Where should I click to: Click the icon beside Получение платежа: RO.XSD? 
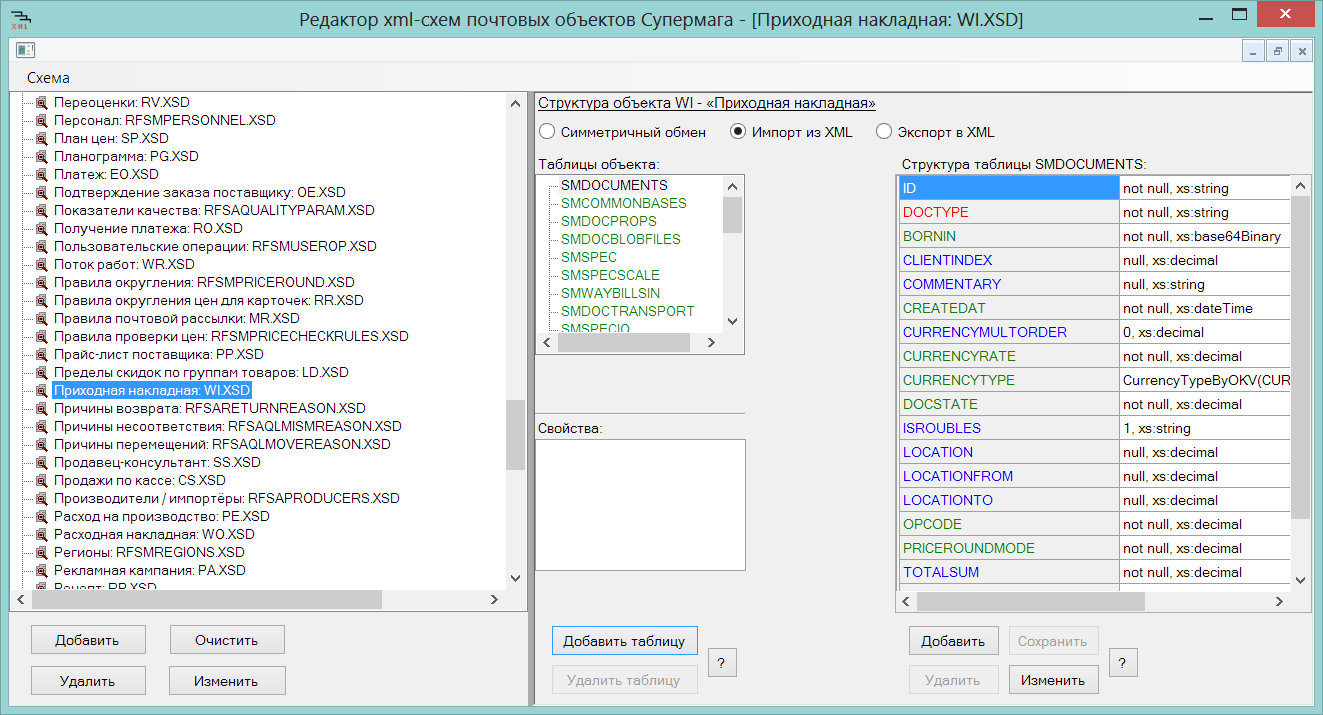[x=42, y=228]
